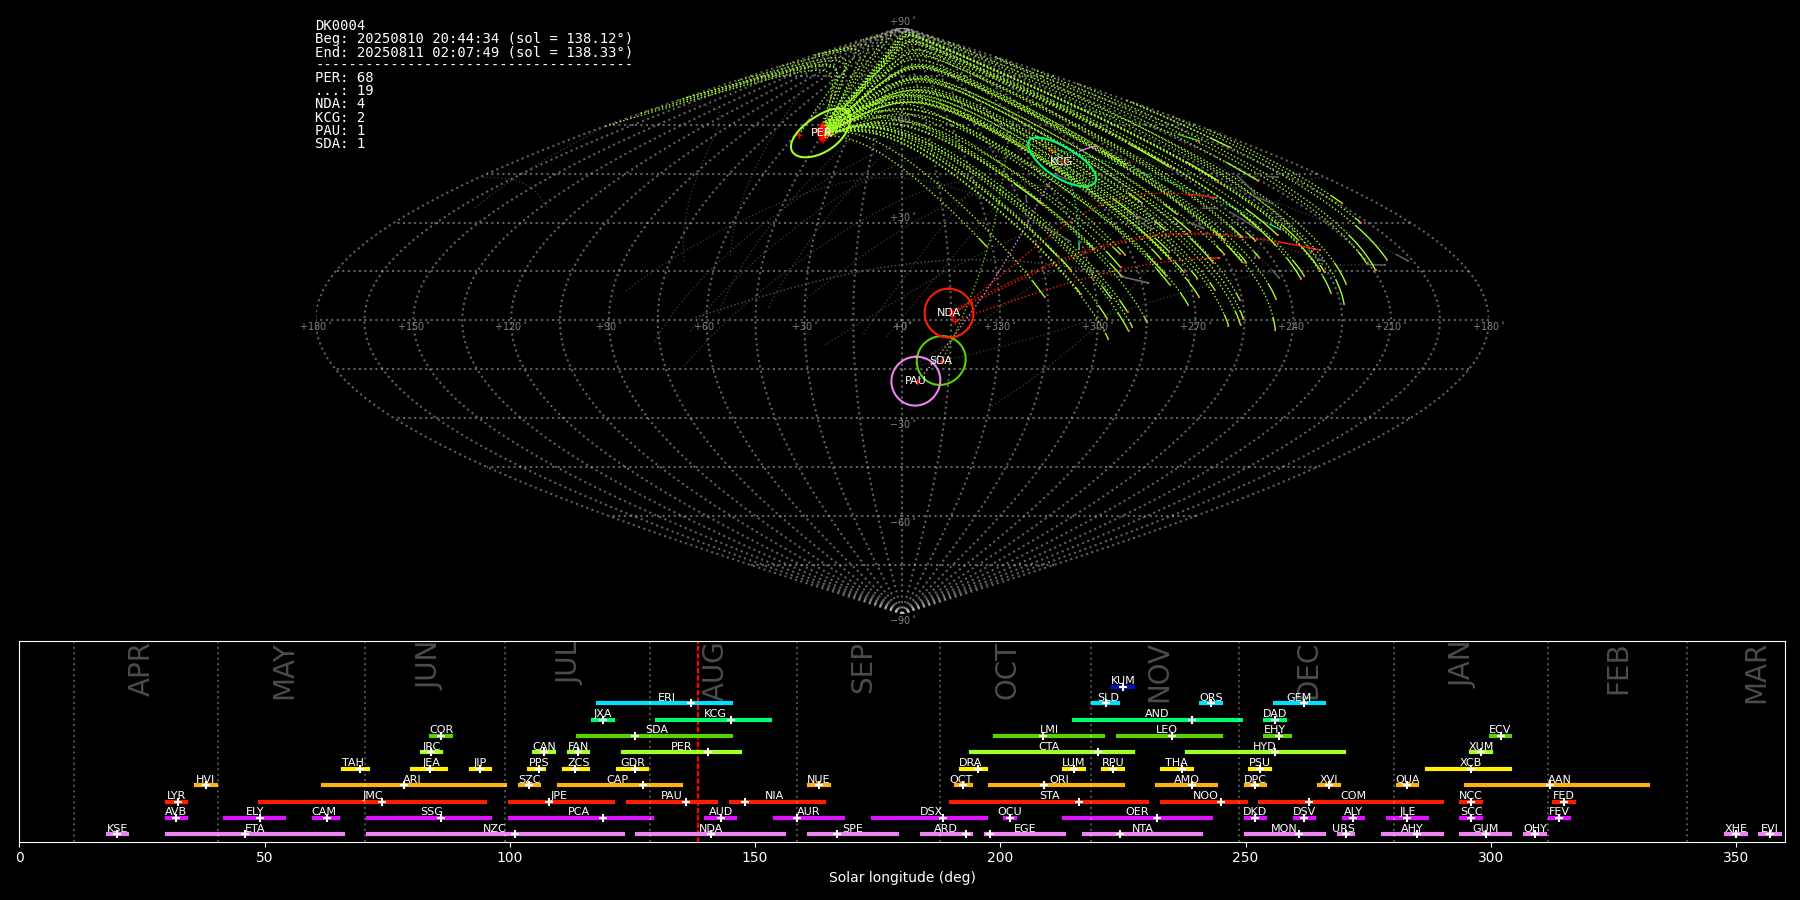Click the CTA shower bar in timeline
The image size is (1800, 900).
coord(1052,752)
